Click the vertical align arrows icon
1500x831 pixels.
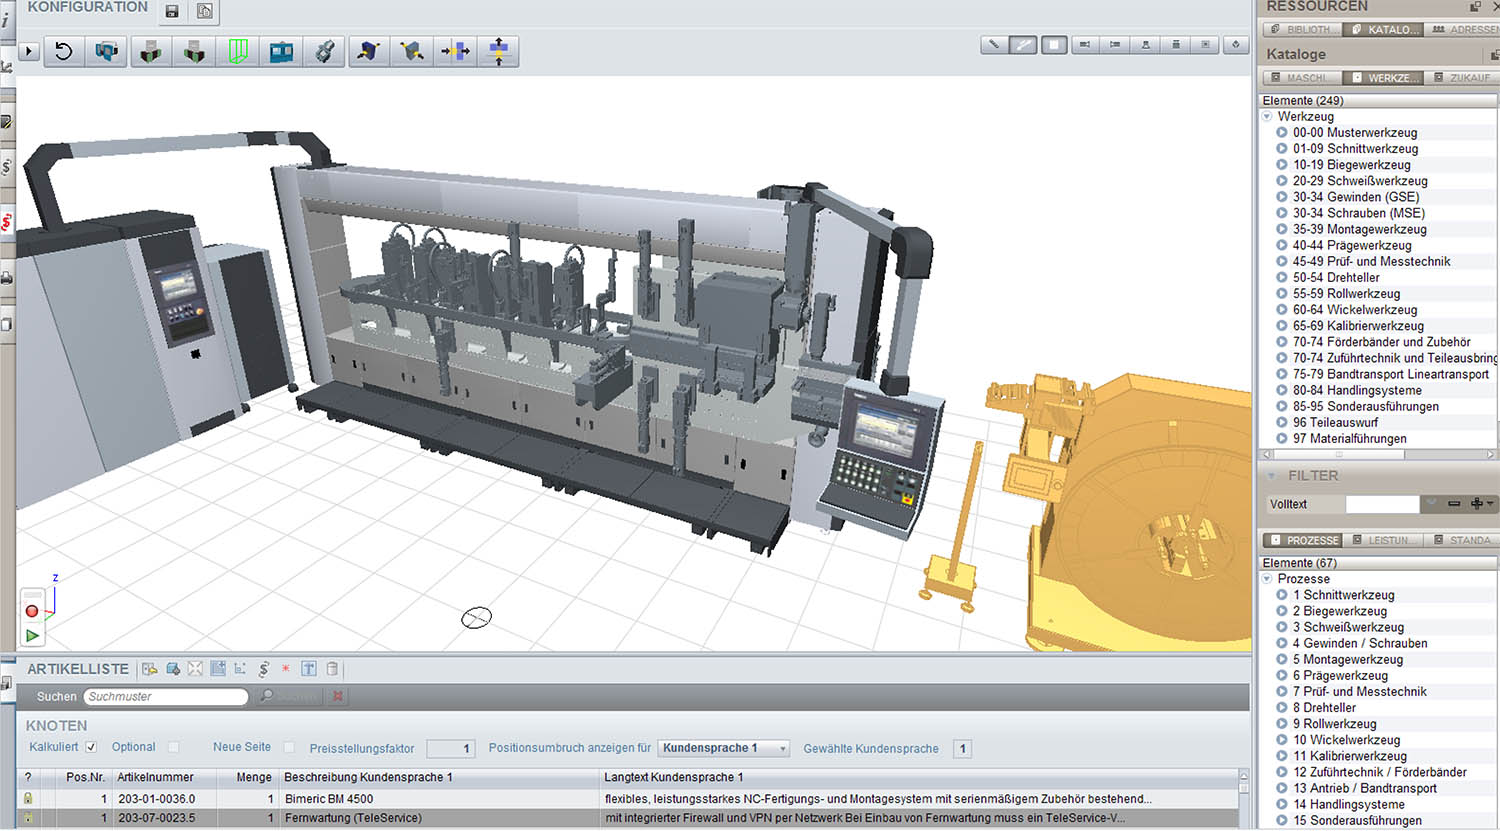click(x=498, y=51)
